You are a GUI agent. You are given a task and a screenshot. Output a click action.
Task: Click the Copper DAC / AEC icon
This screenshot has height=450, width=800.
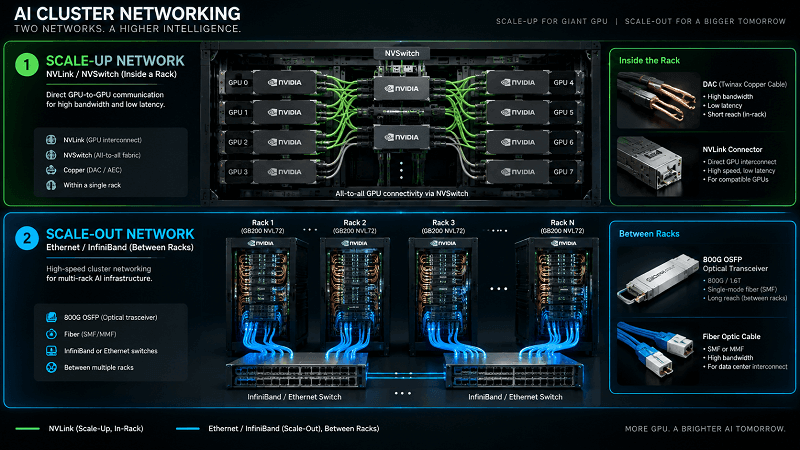coord(51,170)
